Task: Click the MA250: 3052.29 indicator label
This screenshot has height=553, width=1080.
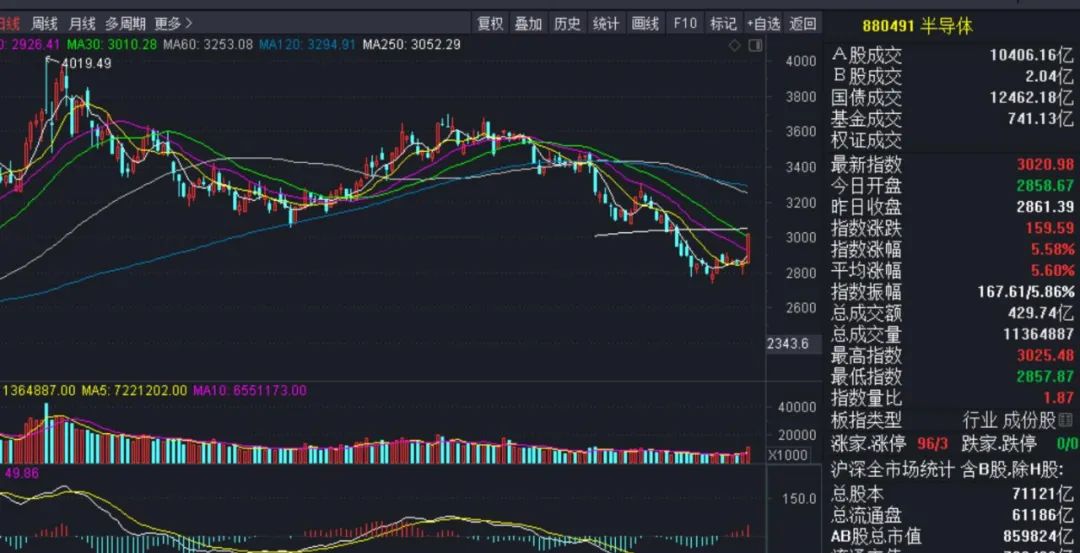Action: pyautogui.click(x=411, y=45)
